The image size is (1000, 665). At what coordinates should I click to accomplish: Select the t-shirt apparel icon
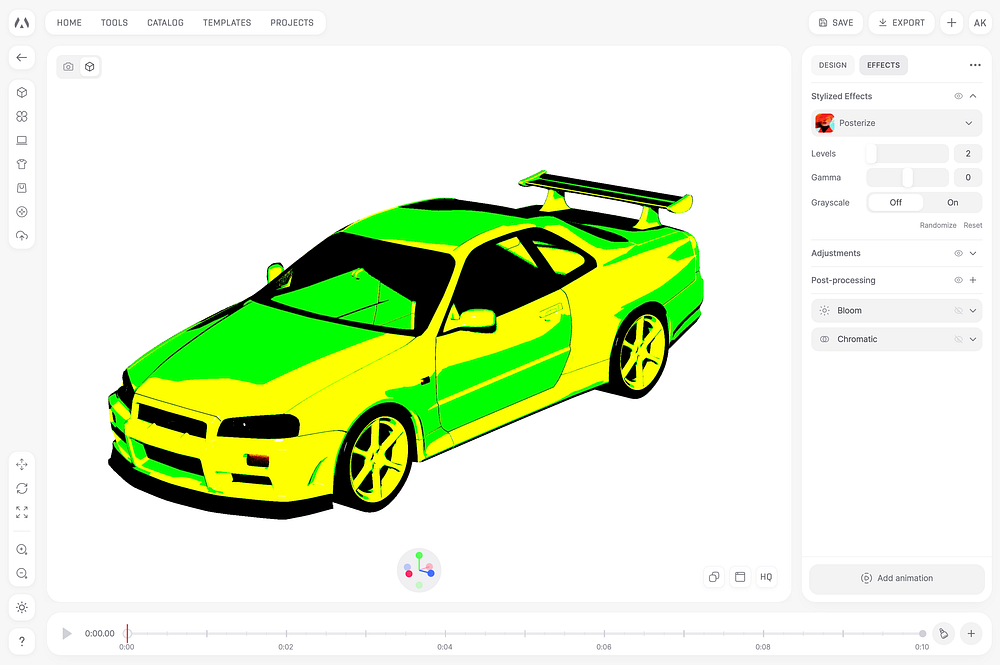(x=22, y=164)
